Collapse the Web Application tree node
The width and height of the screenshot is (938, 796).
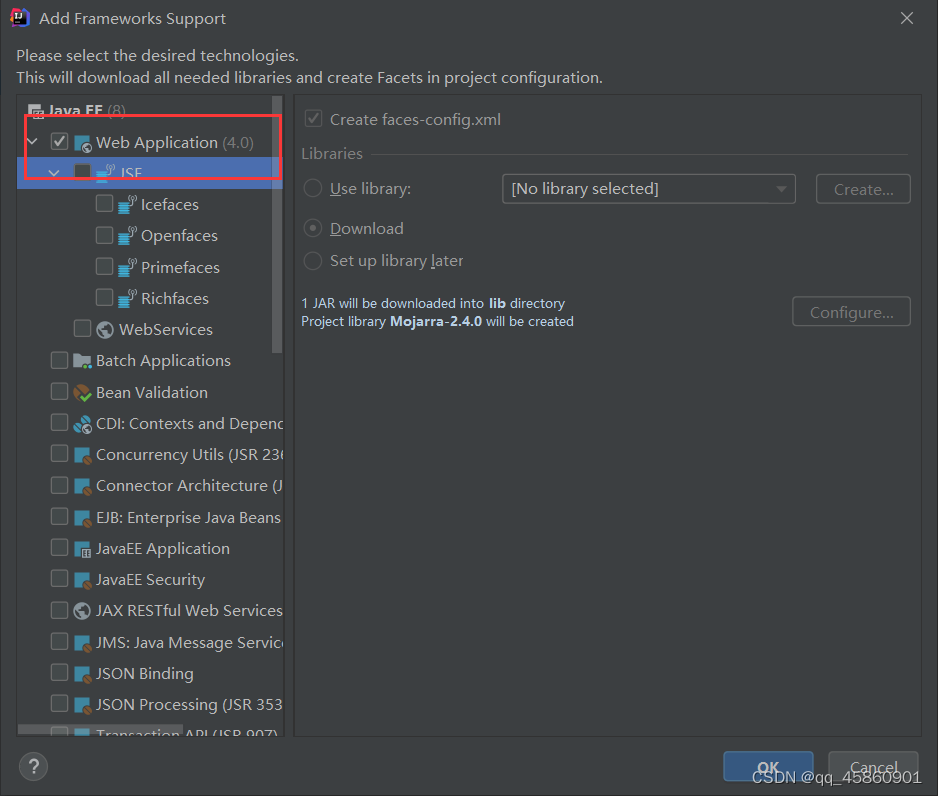point(33,142)
